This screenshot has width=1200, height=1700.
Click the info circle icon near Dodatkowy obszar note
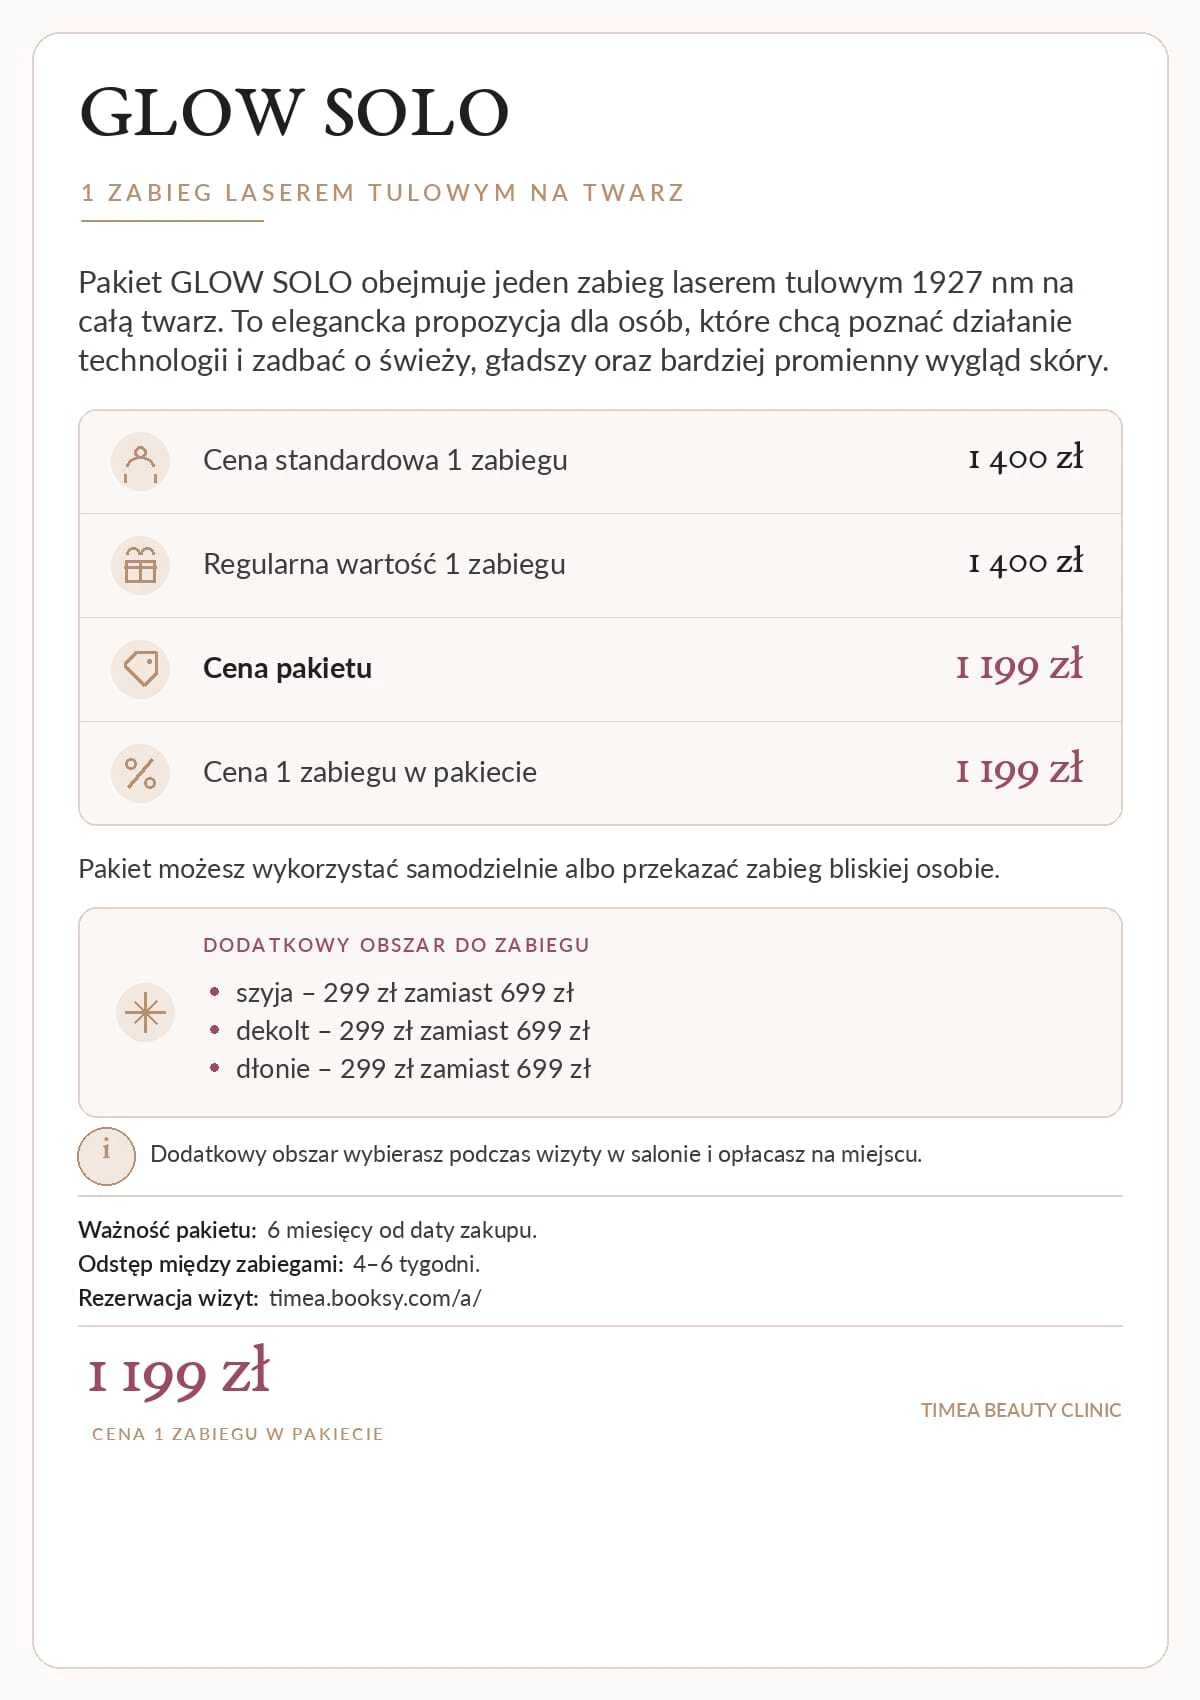tap(106, 1156)
